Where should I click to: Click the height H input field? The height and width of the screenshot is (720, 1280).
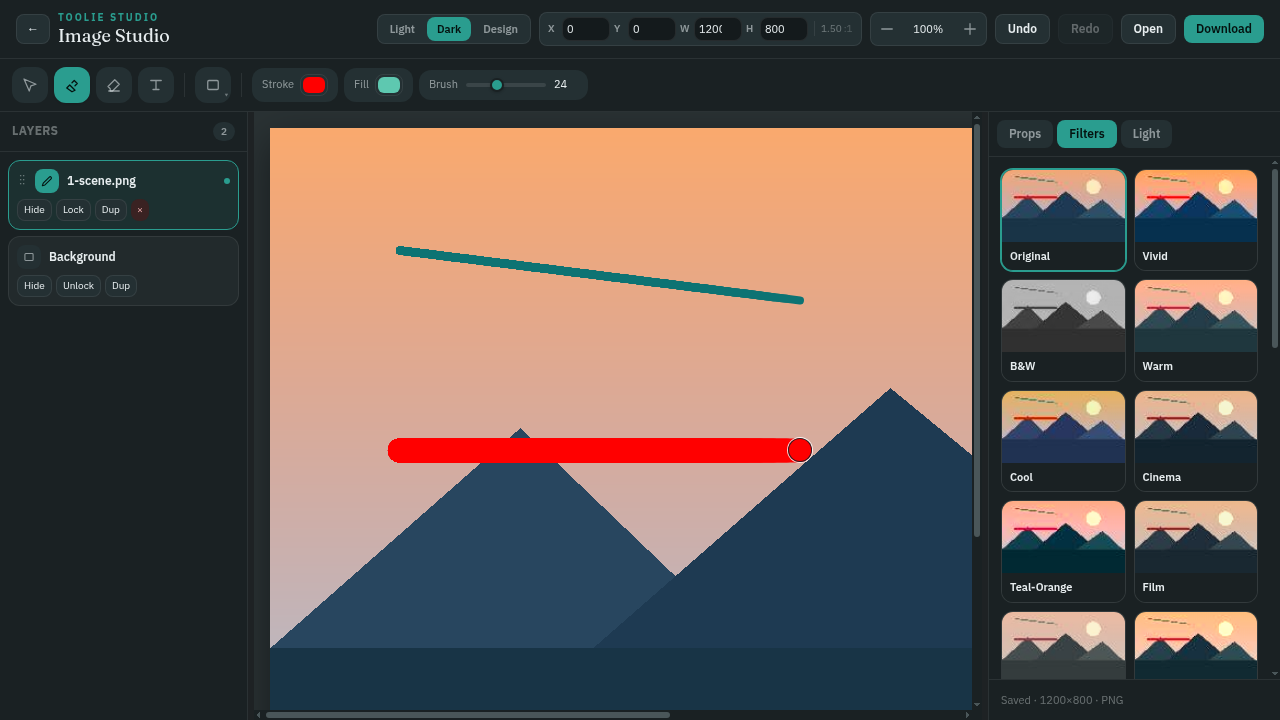click(x=783, y=29)
